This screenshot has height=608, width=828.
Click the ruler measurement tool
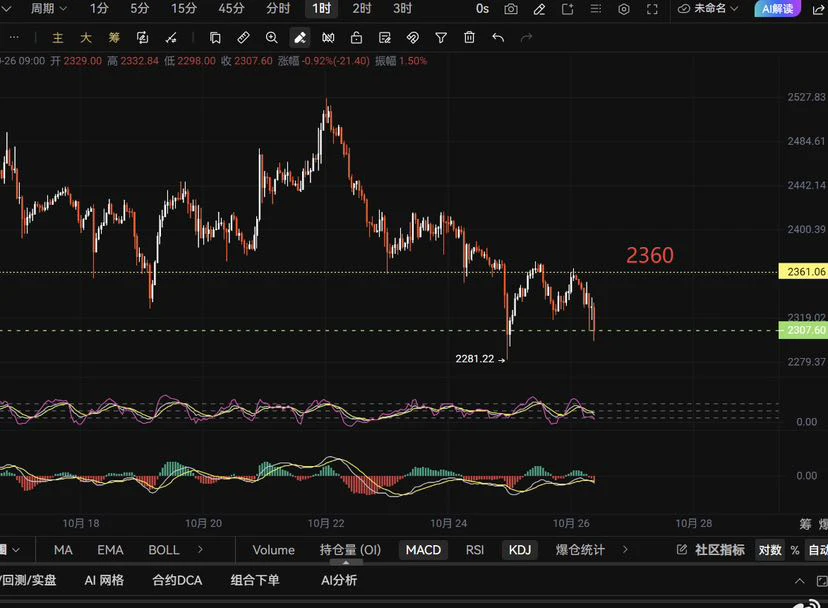[243, 38]
